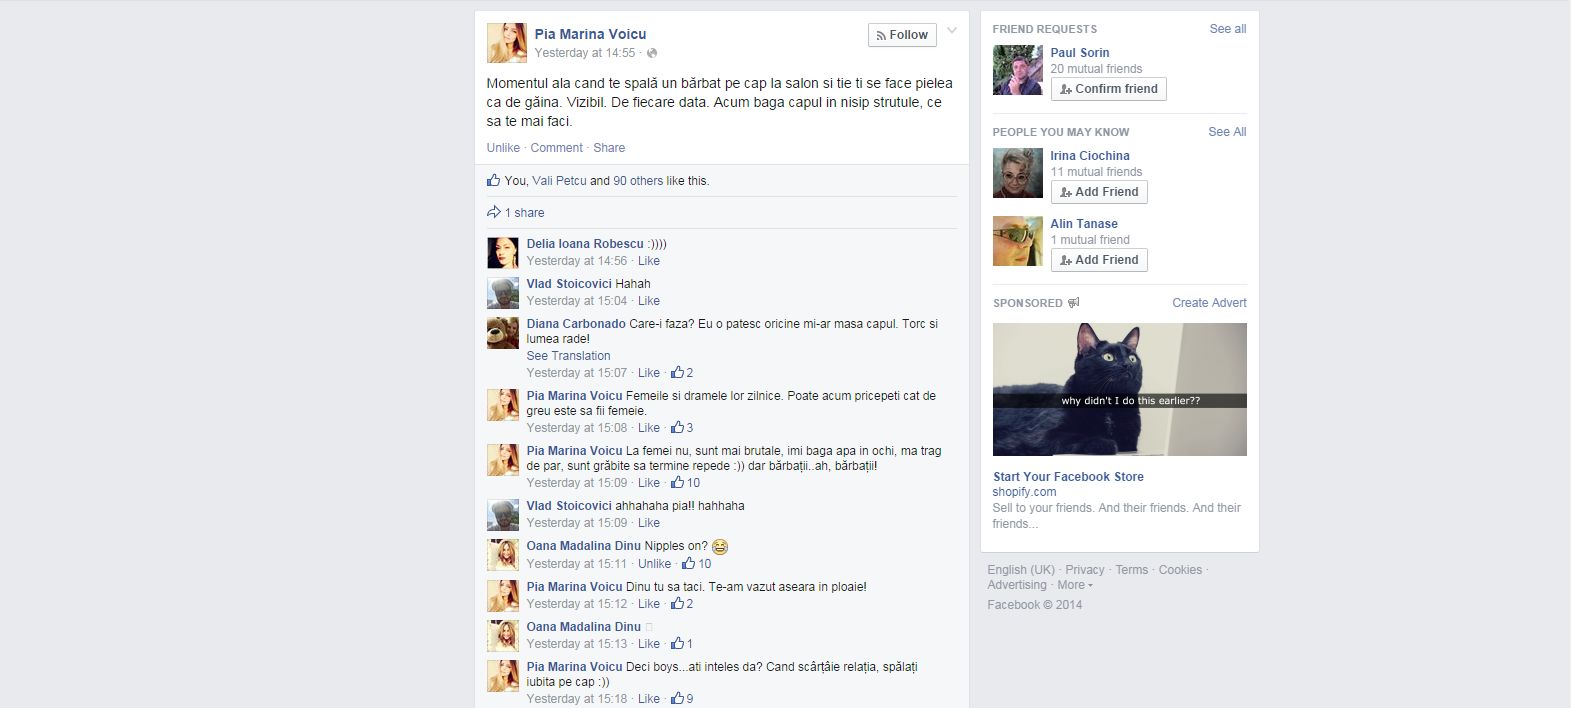Image resolution: width=1571 pixels, height=708 pixels.
Task: Click the share arrow icon beside '1 share'
Action: tap(493, 212)
